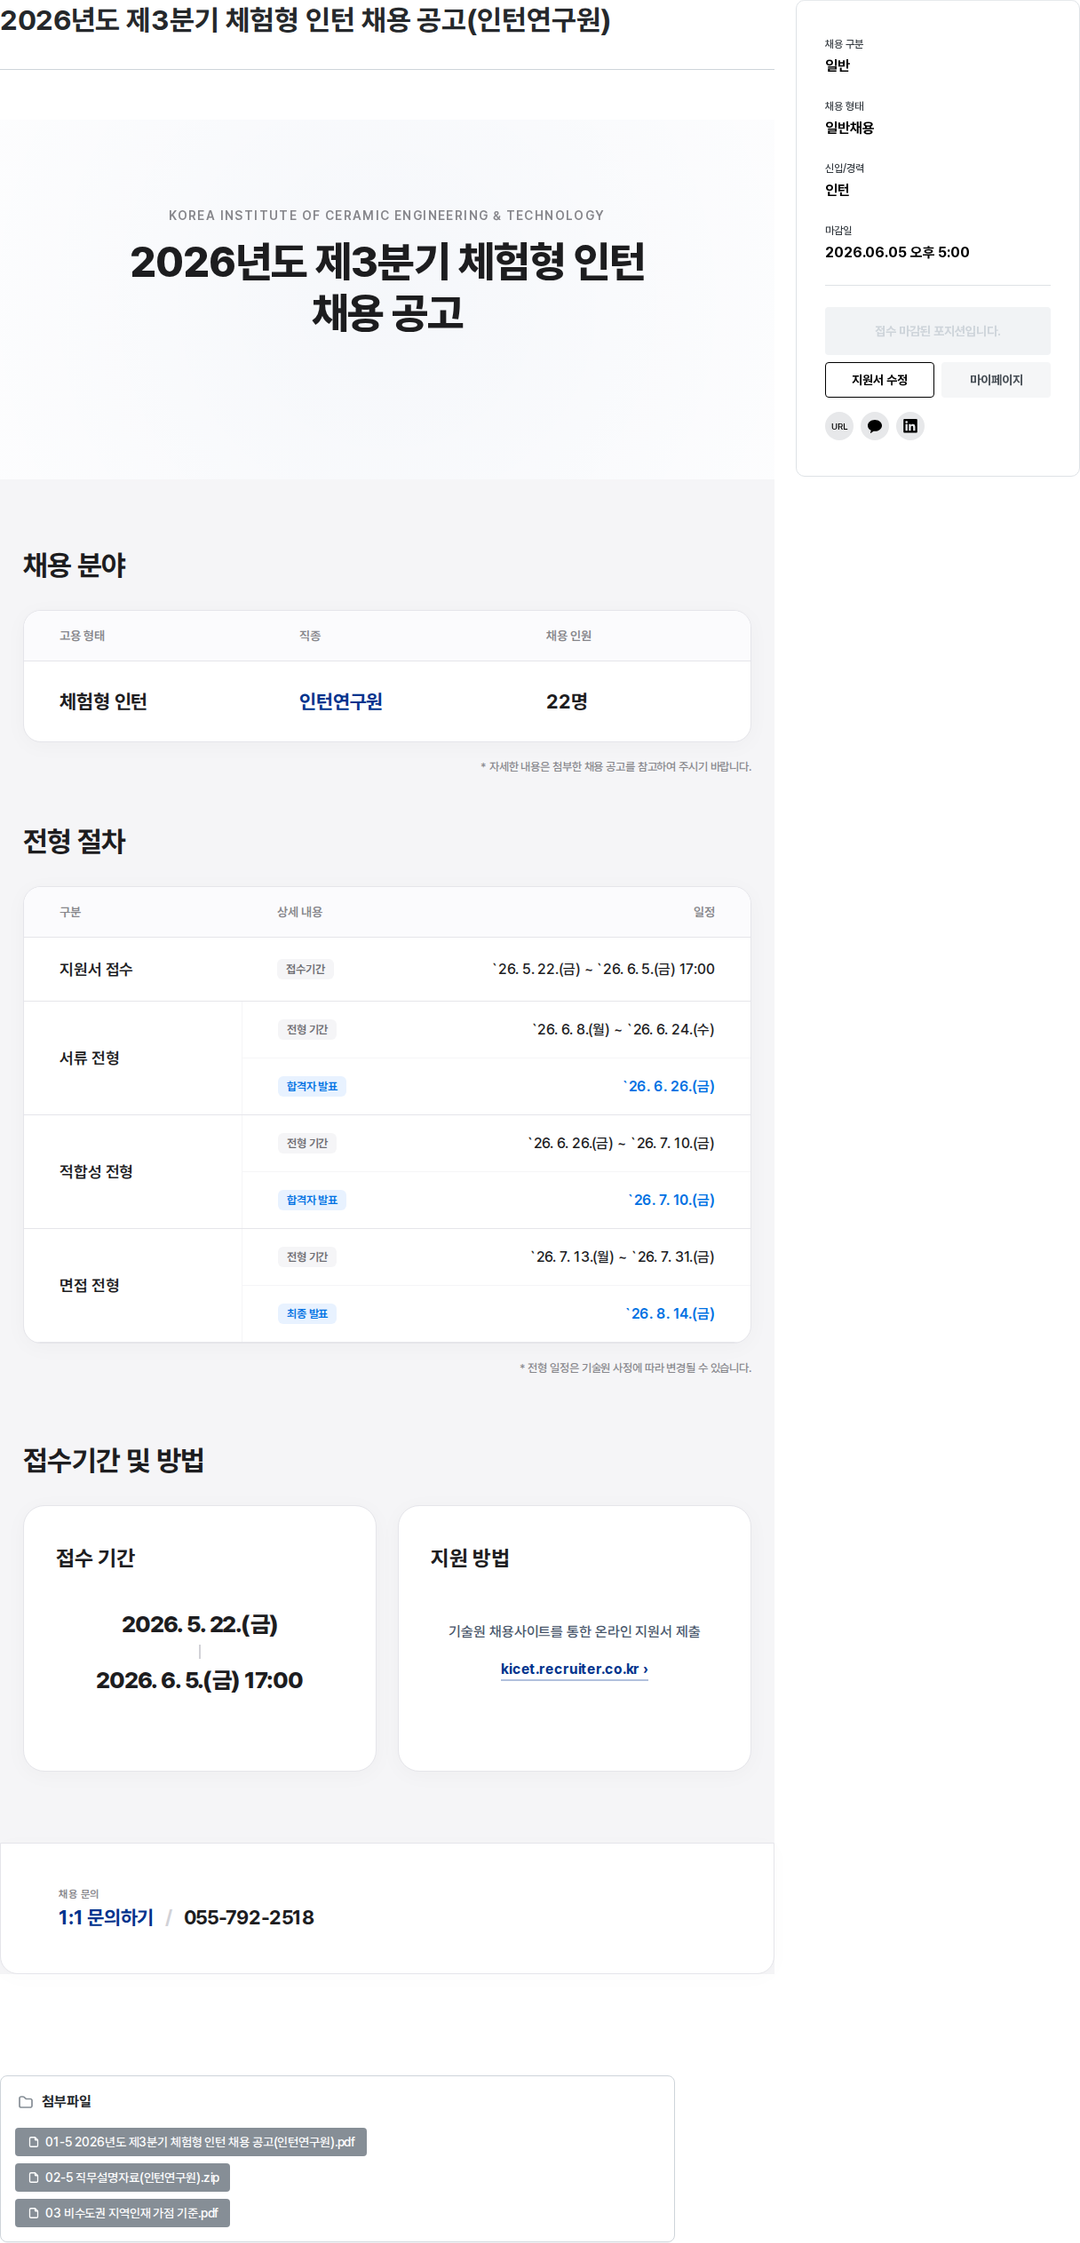Click the `26. 7. 13.(월) ~ `26. 7. 31.(금) period
This screenshot has height=2243, width=1080.
coord(622,1257)
